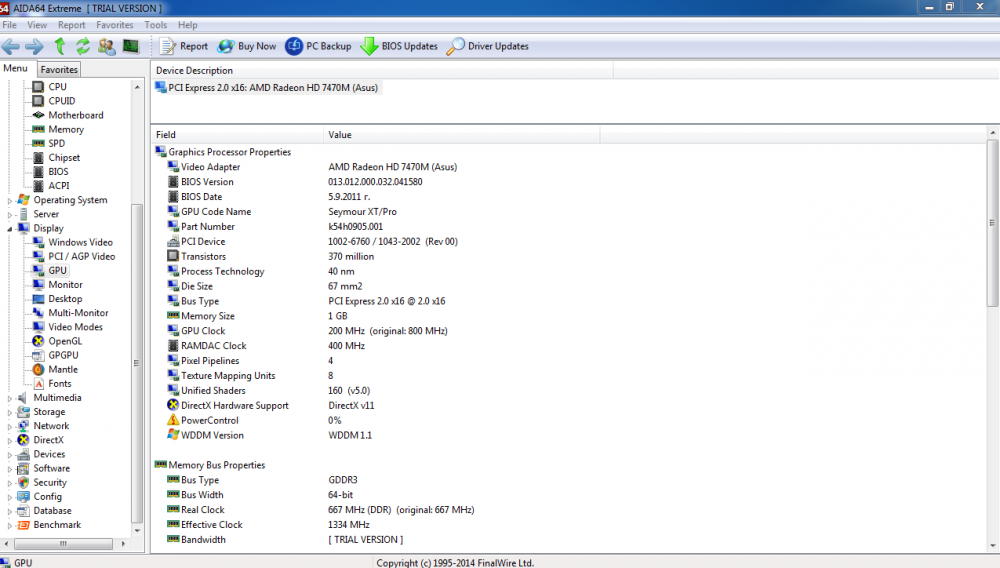Open the Favorites menu
The height and width of the screenshot is (568, 1000).
coord(115,25)
